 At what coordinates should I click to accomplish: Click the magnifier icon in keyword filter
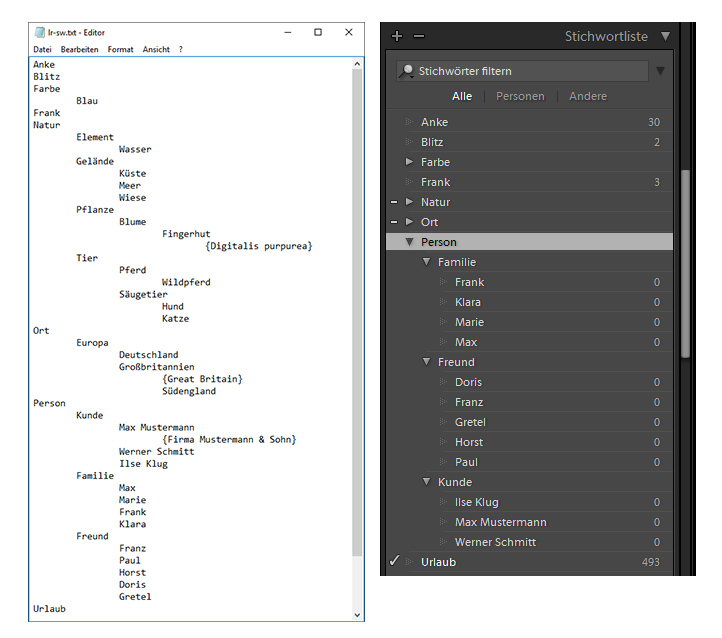point(407,71)
